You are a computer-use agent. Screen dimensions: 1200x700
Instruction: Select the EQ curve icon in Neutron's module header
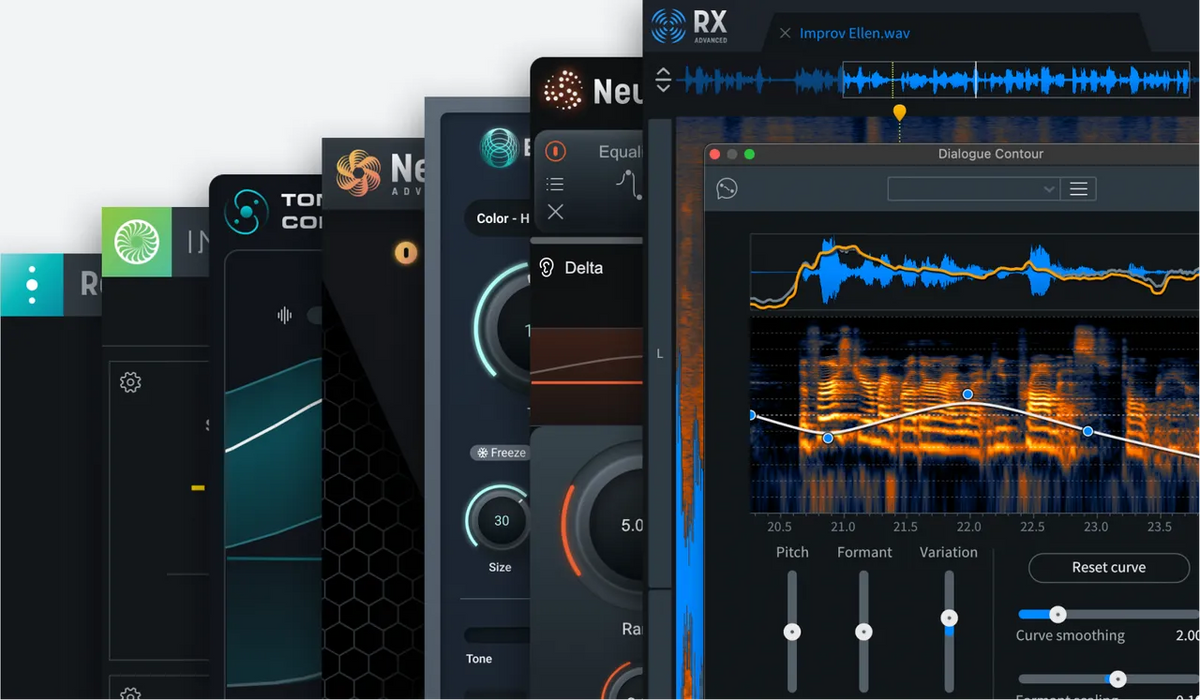[x=630, y=183]
